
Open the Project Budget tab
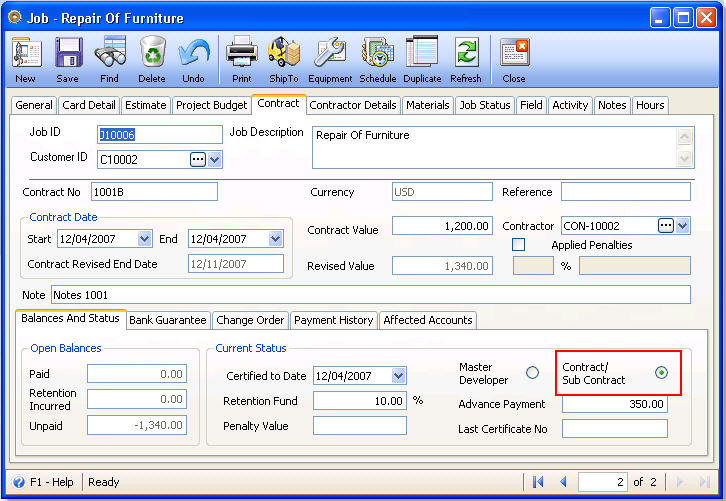point(212,105)
